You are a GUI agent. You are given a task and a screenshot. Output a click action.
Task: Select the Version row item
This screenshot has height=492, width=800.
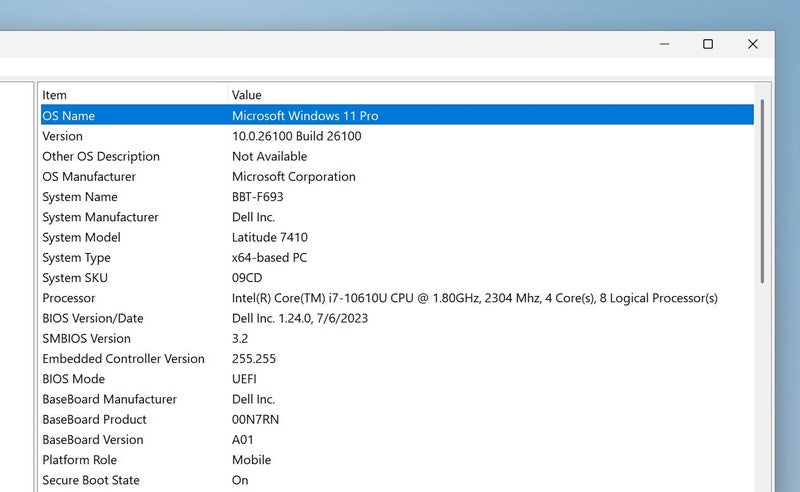coord(63,136)
